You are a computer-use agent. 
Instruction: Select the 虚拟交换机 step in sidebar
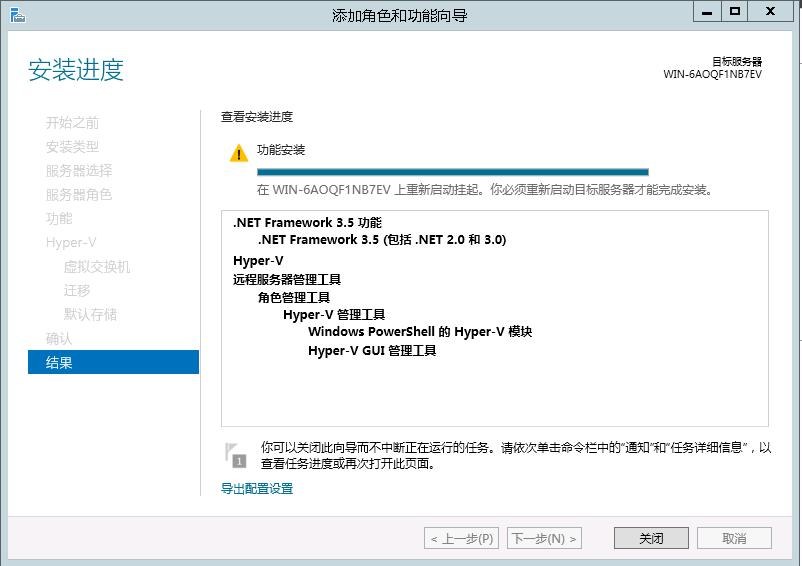pyautogui.click(x=97, y=266)
